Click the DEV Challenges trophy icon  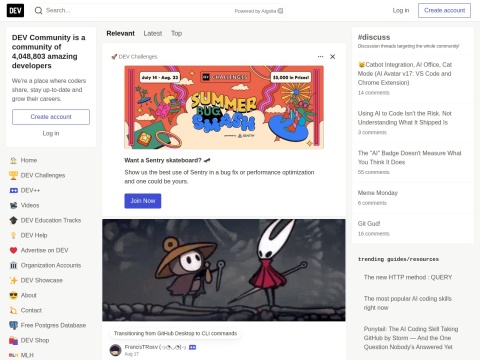coord(13,175)
